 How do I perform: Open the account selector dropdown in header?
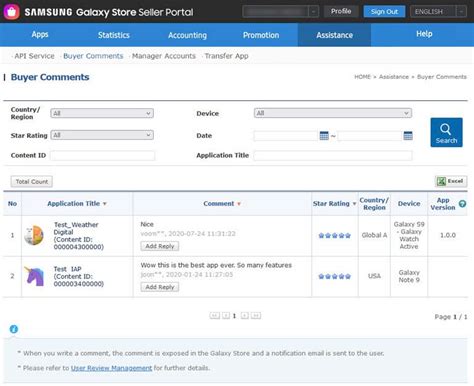pos(281,12)
